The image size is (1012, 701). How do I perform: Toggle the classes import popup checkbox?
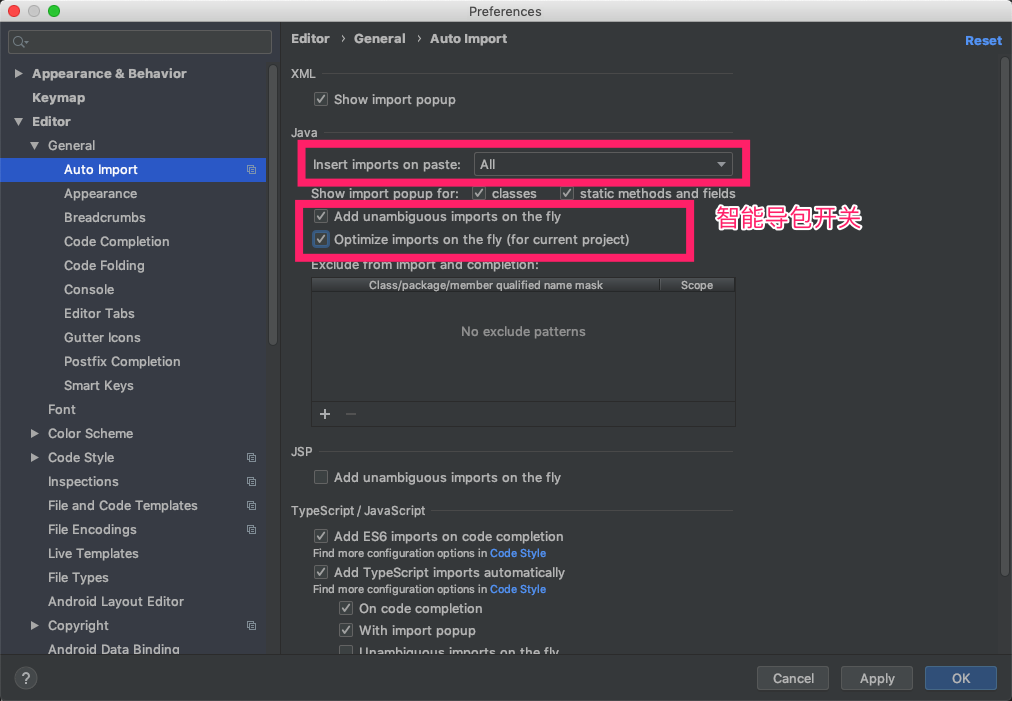[x=479, y=193]
